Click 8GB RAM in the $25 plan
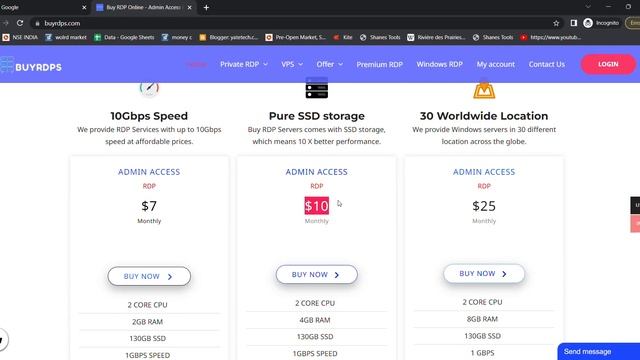This screenshot has height=360, width=640. click(x=482, y=319)
